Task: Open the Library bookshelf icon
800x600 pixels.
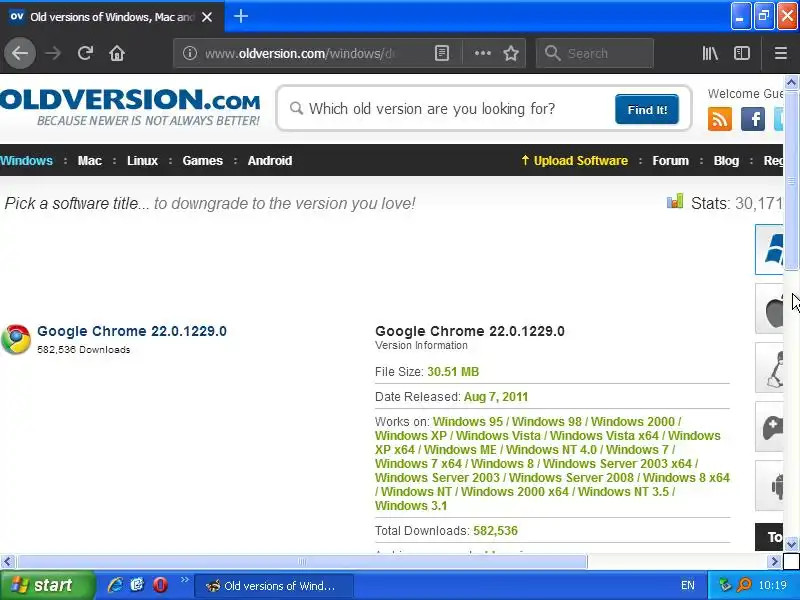Action: (x=710, y=53)
